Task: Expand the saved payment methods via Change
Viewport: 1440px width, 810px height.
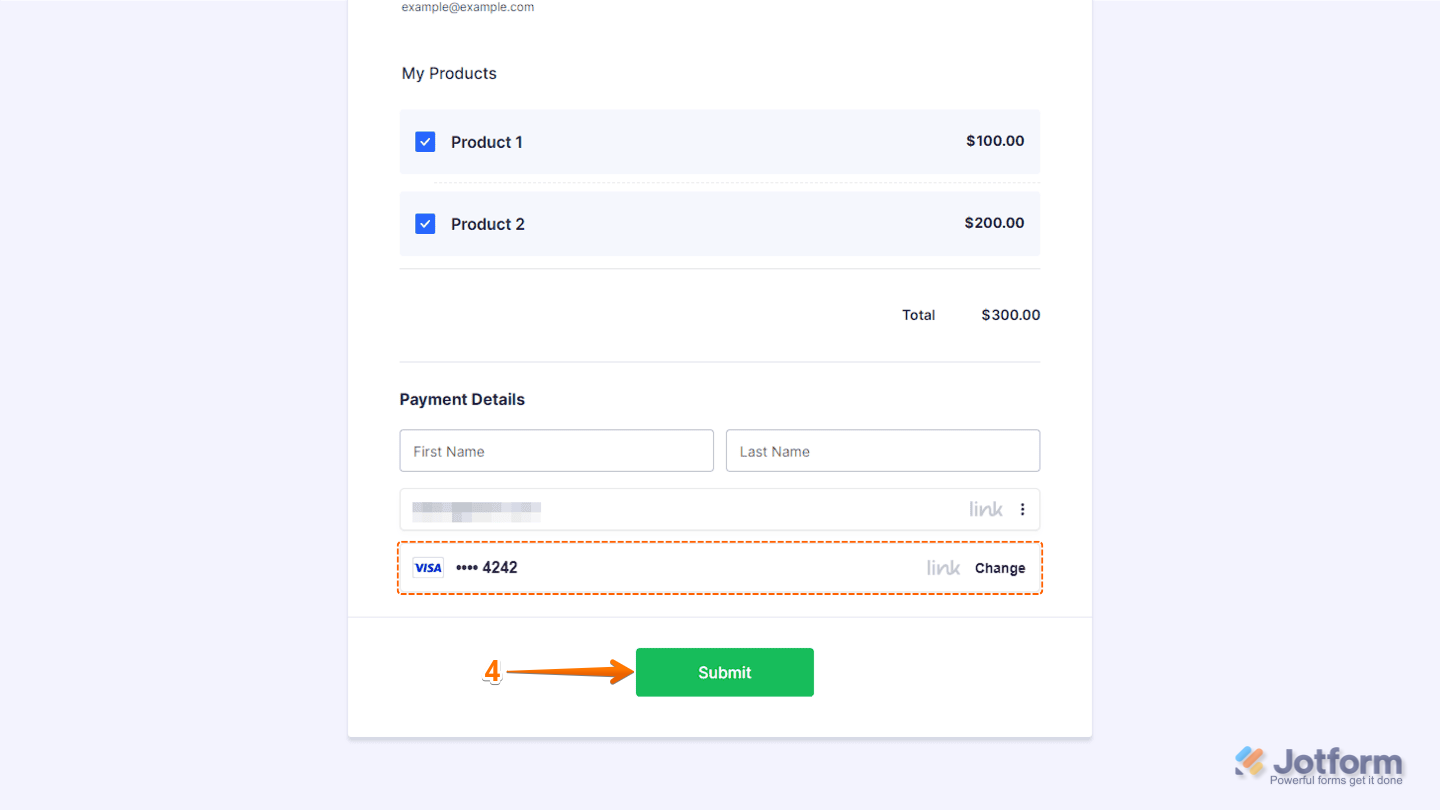Action: pyautogui.click(x=1000, y=567)
